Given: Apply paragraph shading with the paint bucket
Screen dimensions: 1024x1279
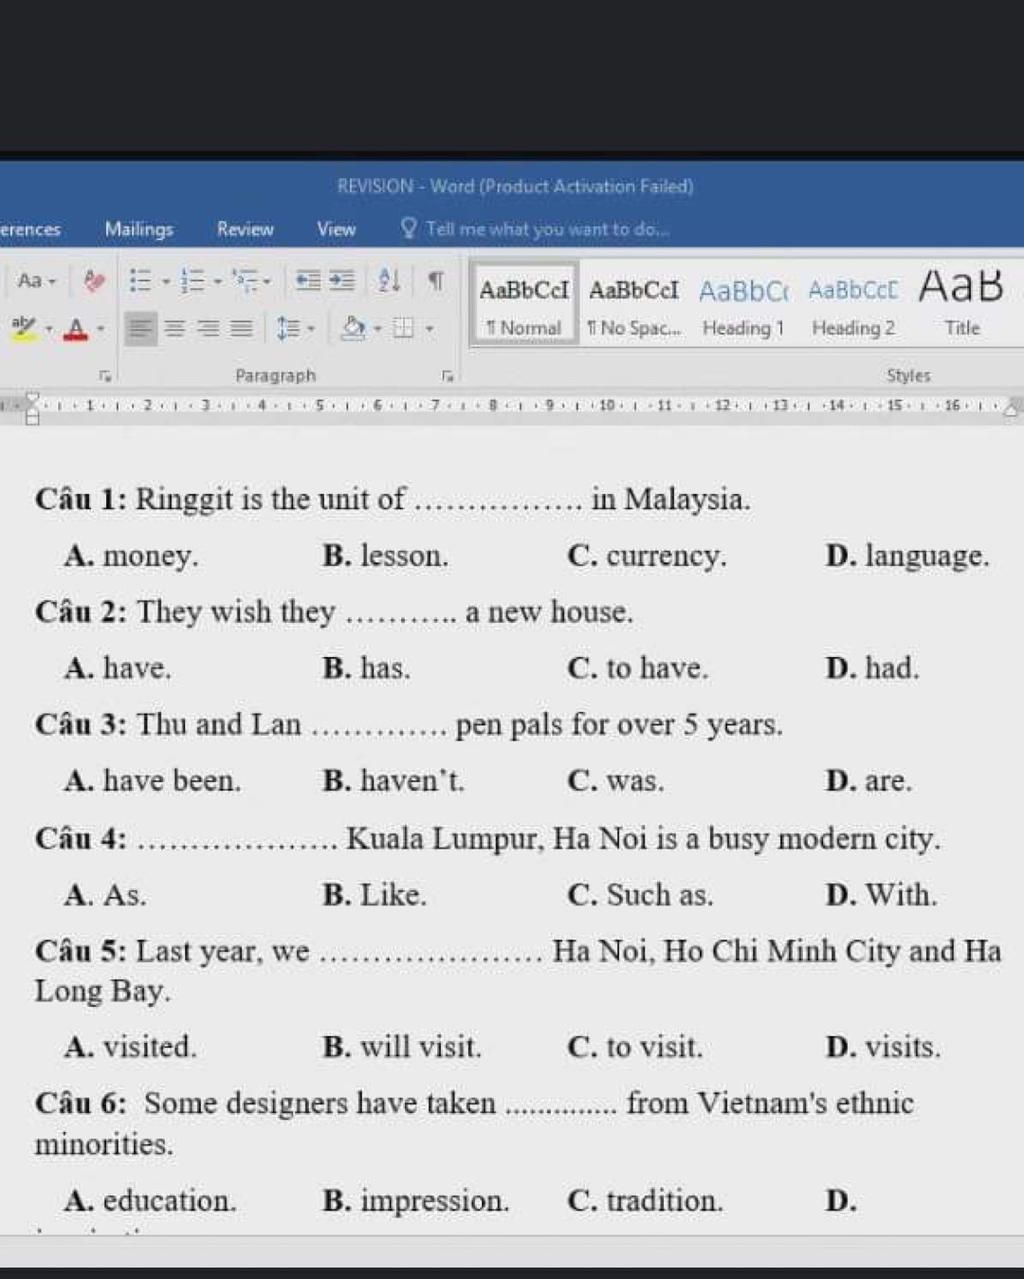Looking at the screenshot, I should click(353, 328).
